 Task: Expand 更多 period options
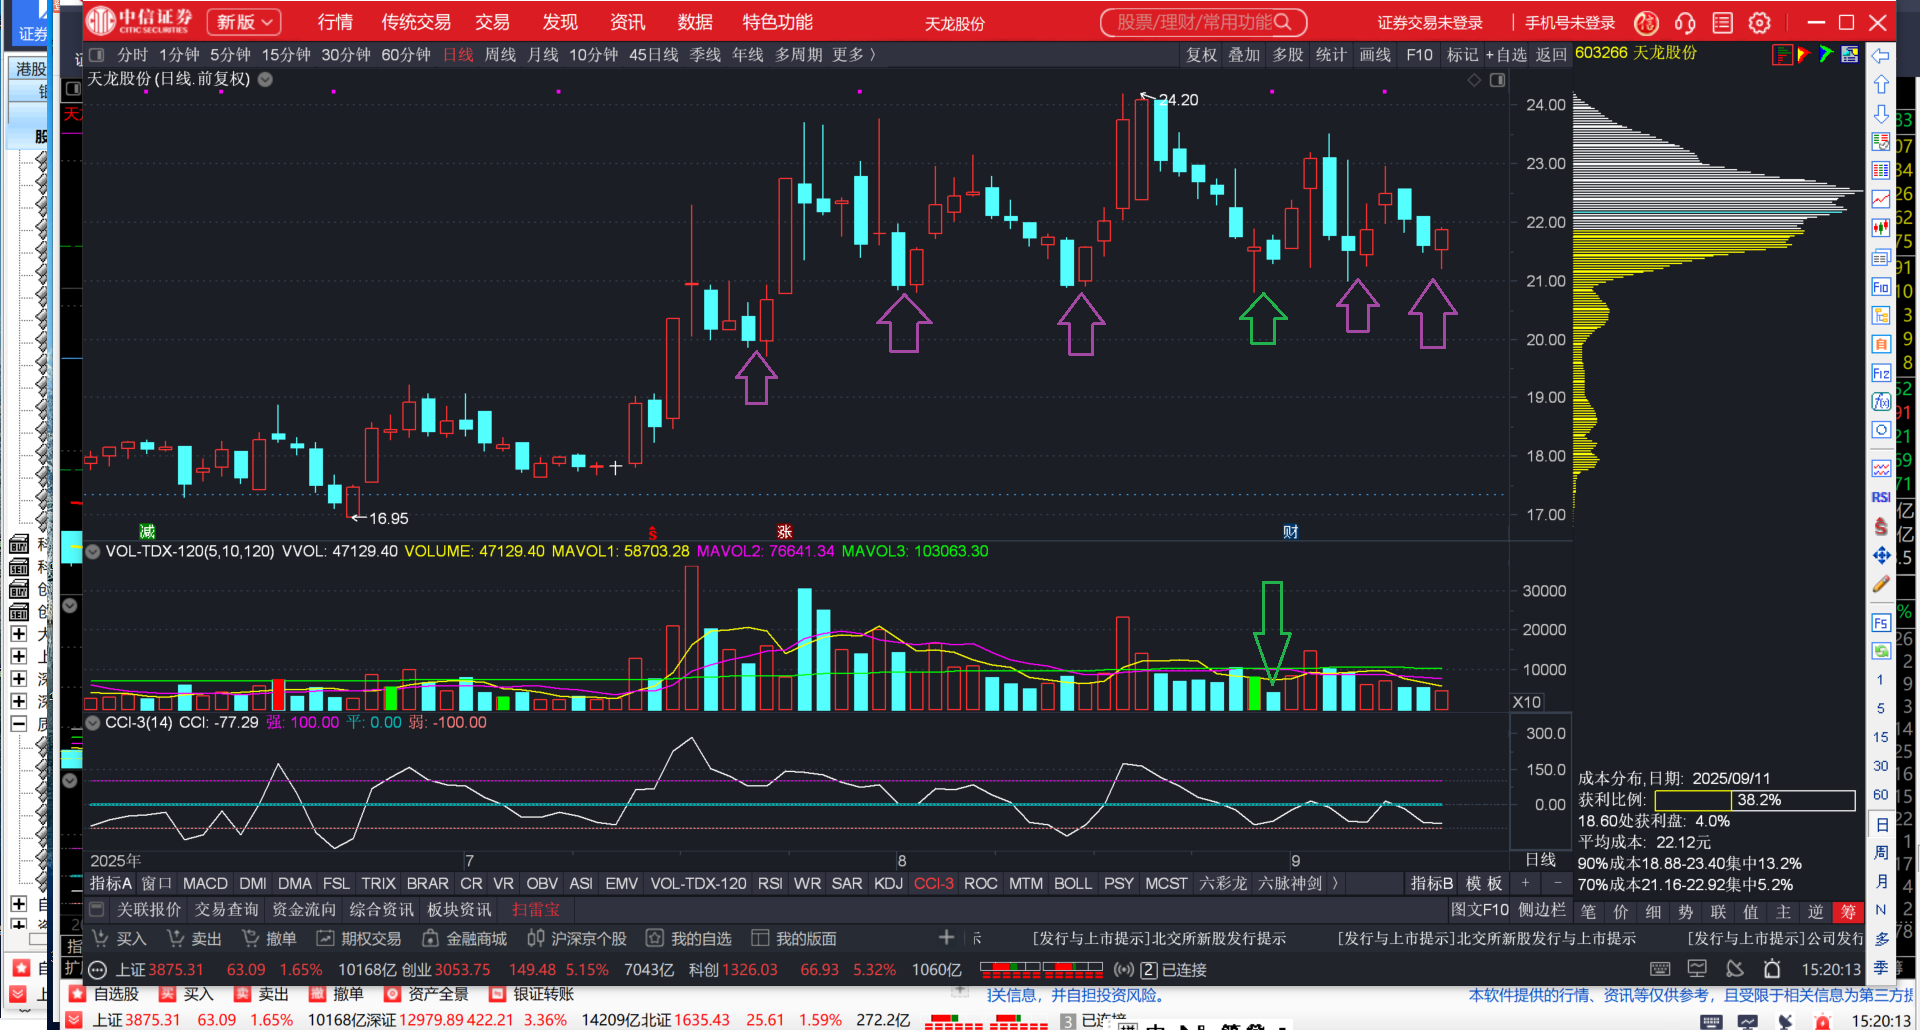tap(854, 55)
